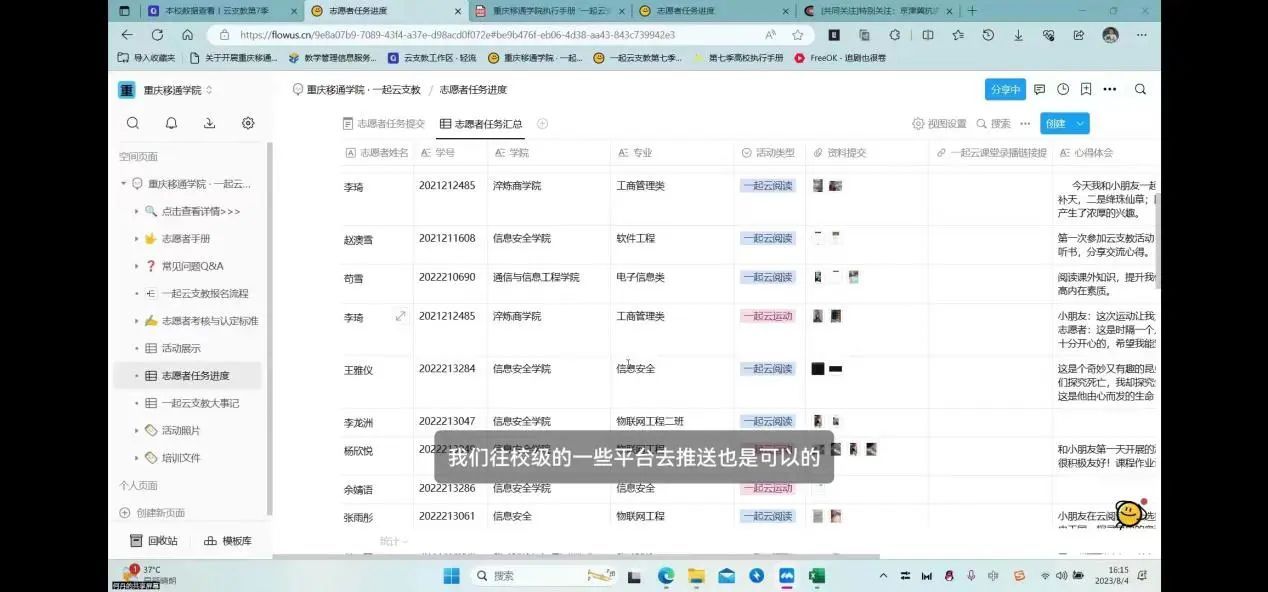The image size is (1268, 592).
Task: Open the 创建 button dropdown arrow
Action: point(1079,124)
